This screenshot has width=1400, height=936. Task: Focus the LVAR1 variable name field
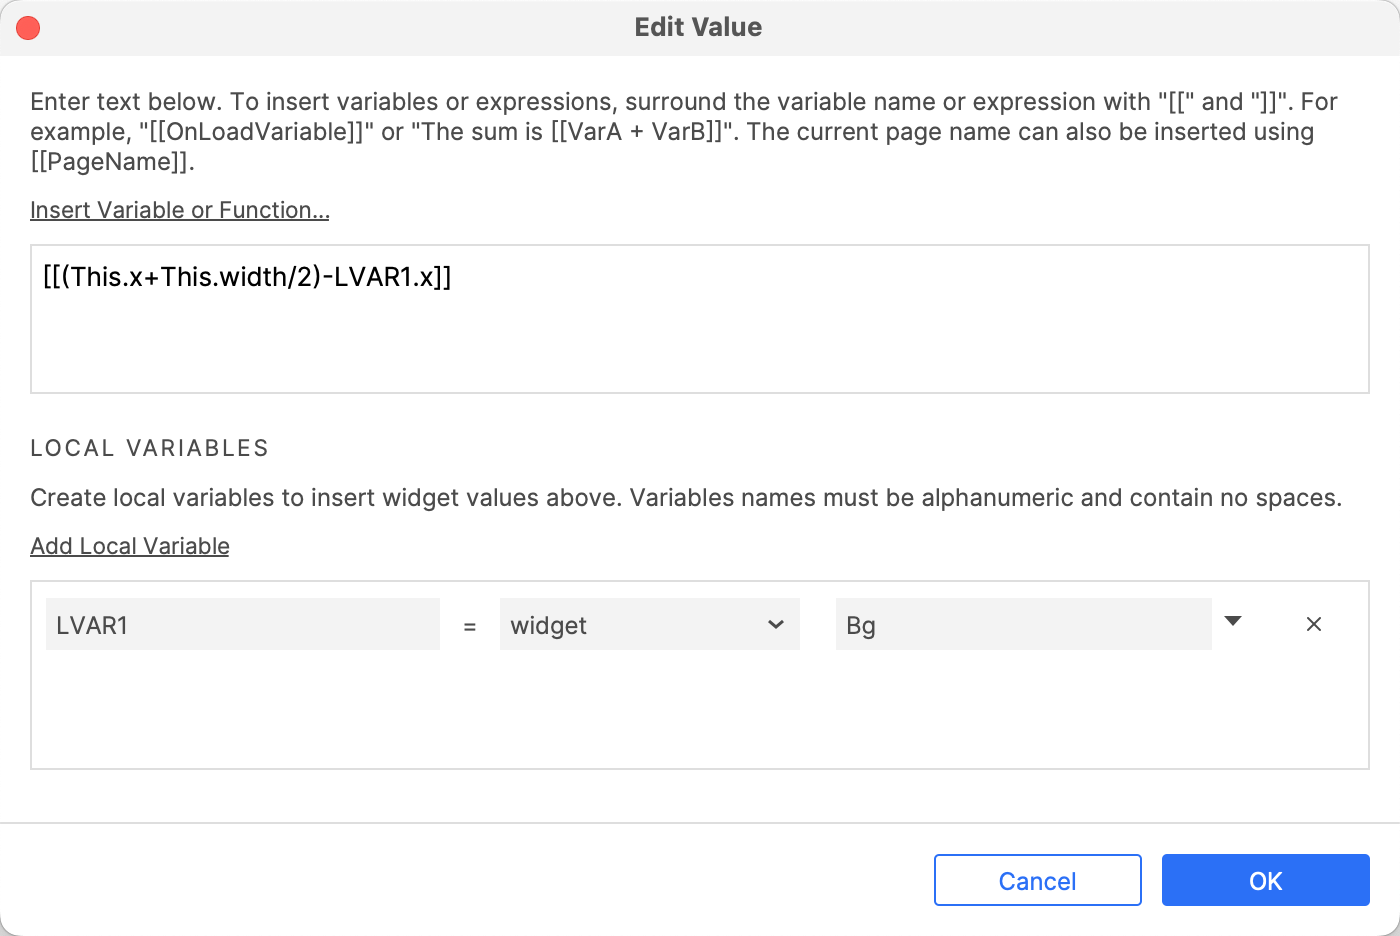pos(242,625)
